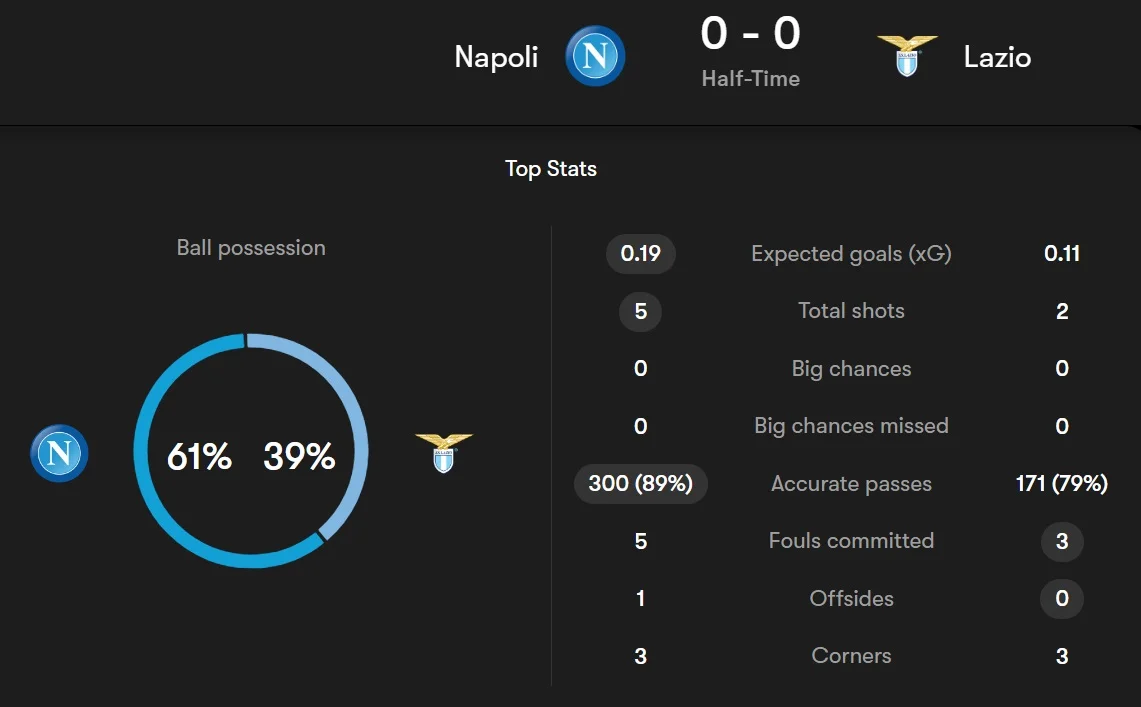
Task: Click the Napoli crest in the header
Action: tap(595, 56)
